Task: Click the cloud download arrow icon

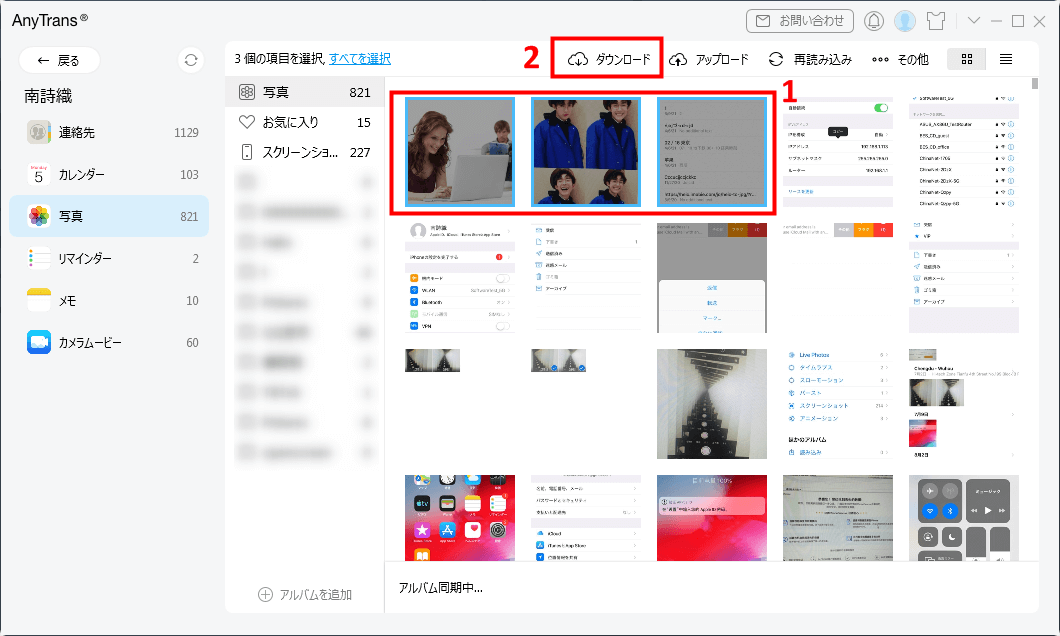Action: [578, 59]
